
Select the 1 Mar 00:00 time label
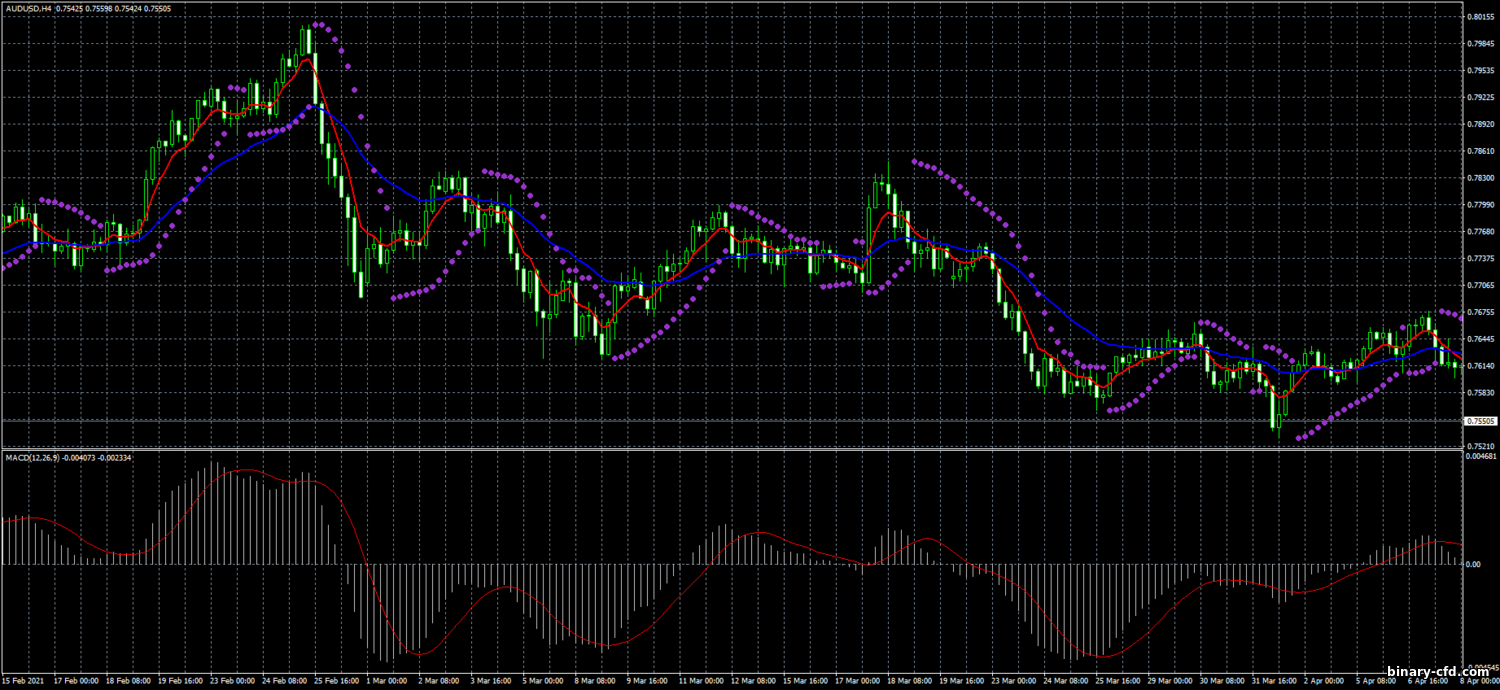pos(389,681)
